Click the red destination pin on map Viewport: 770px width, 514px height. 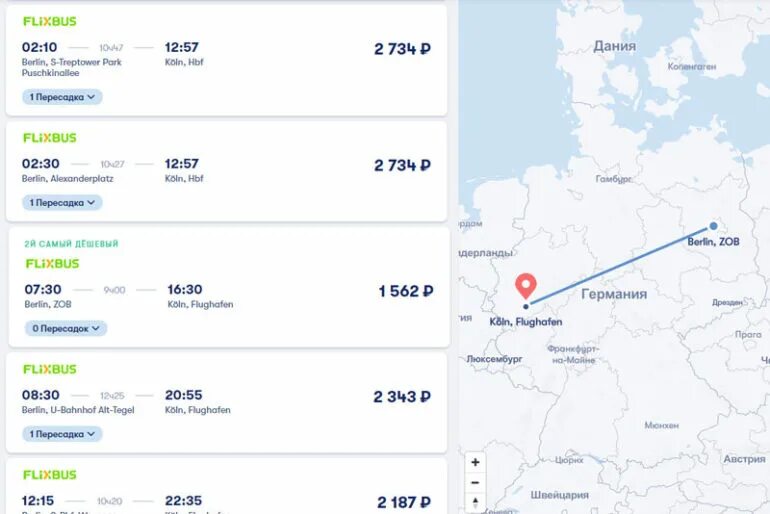525,286
